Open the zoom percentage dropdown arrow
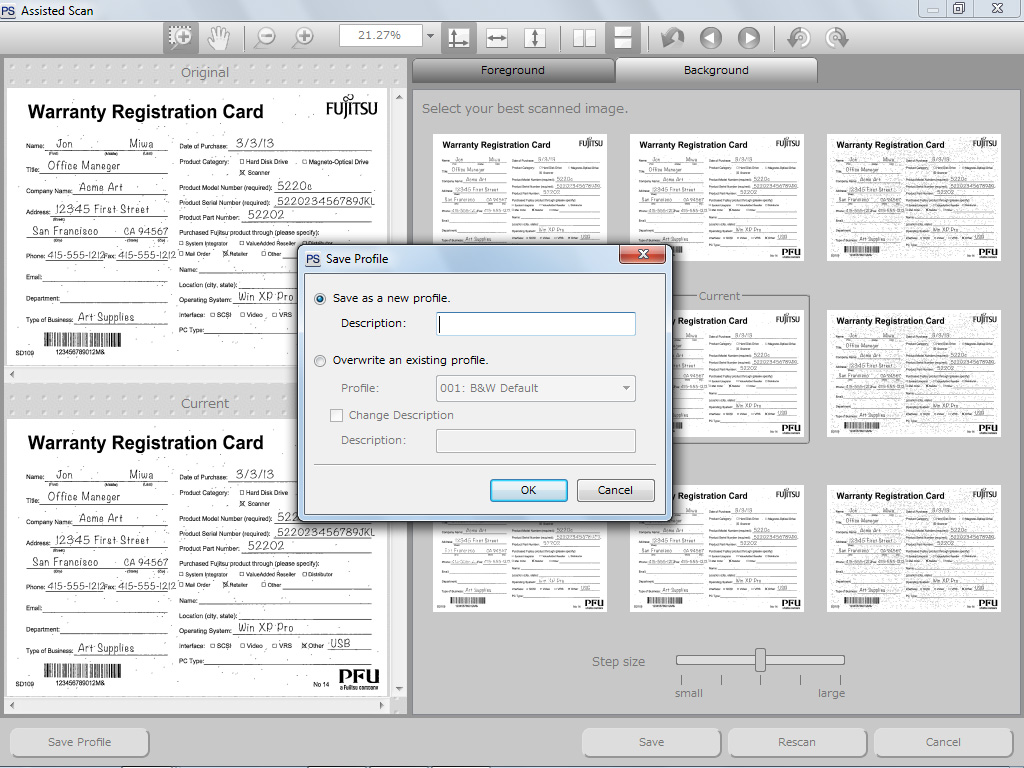The height and width of the screenshot is (768, 1024). [430, 36]
